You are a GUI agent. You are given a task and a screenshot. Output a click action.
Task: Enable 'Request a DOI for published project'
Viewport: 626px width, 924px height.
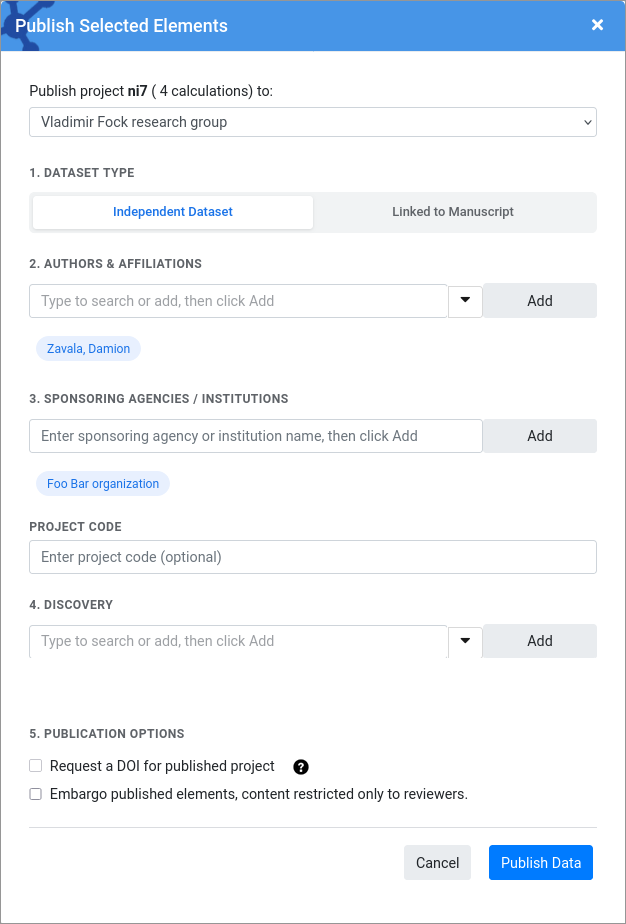(x=35, y=765)
